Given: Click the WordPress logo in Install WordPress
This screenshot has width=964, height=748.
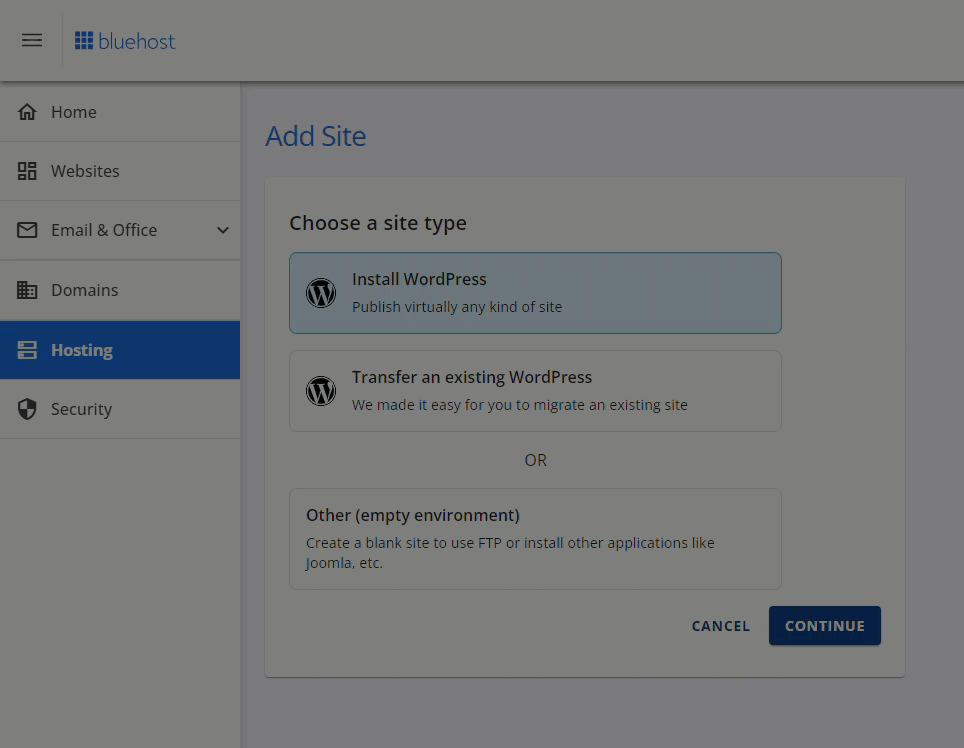Looking at the screenshot, I should 321,293.
